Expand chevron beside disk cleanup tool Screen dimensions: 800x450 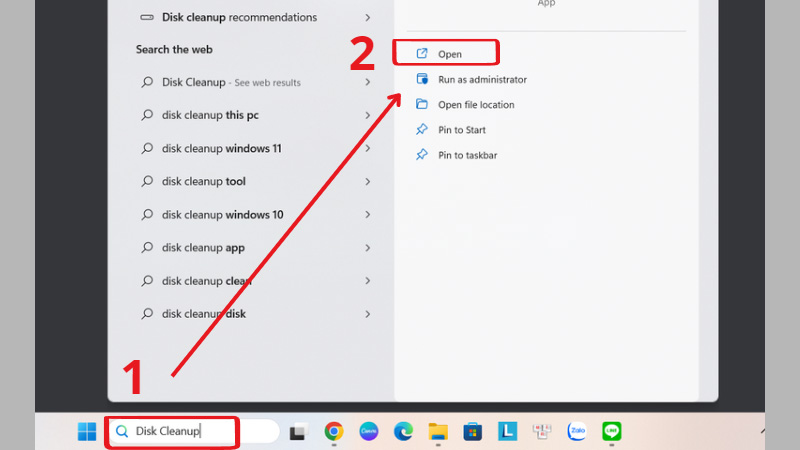[x=368, y=181]
